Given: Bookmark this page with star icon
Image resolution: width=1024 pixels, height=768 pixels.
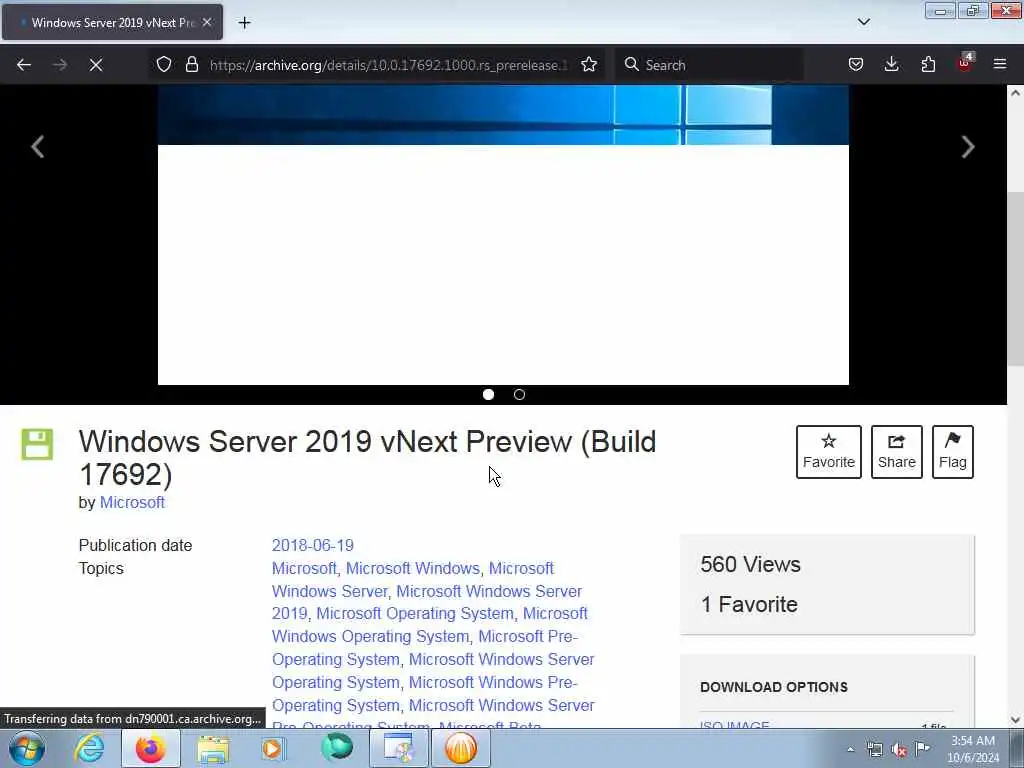Looking at the screenshot, I should point(589,65).
